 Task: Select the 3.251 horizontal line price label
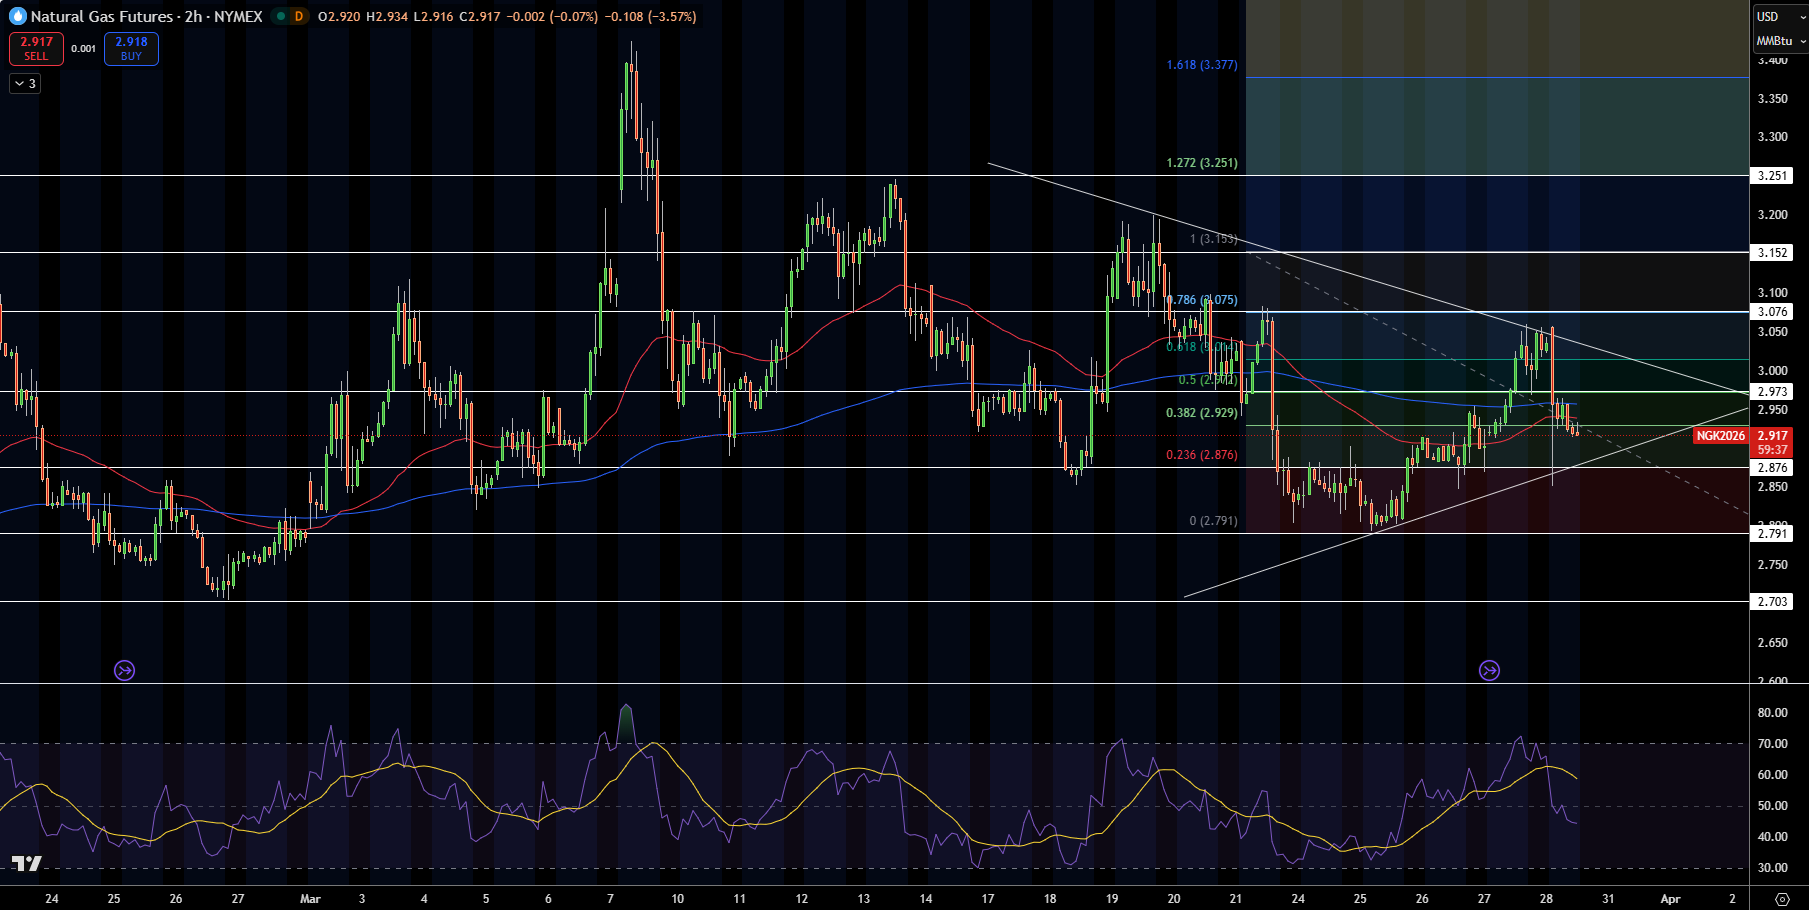click(x=1772, y=175)
